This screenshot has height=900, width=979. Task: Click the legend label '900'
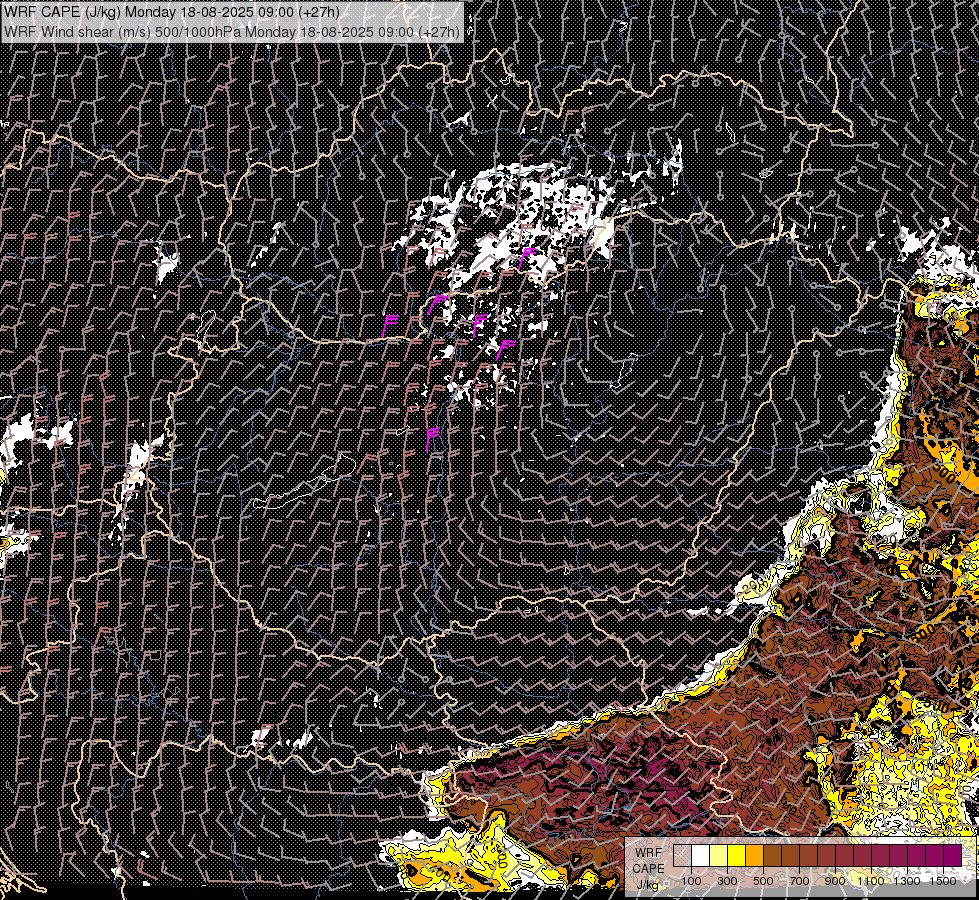(x=835, y=881)
